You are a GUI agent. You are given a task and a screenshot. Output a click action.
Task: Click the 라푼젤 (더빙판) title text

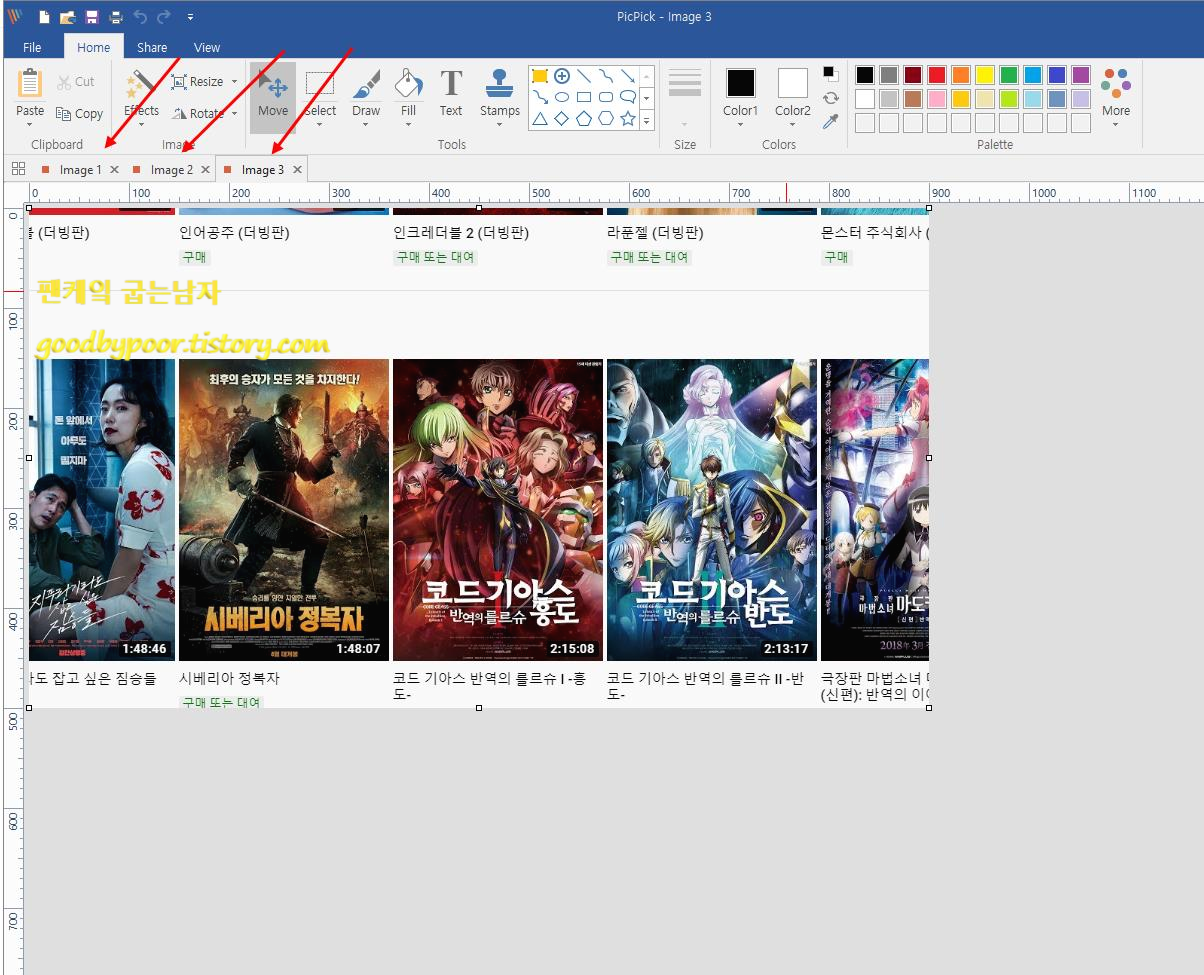click(655, 233)
